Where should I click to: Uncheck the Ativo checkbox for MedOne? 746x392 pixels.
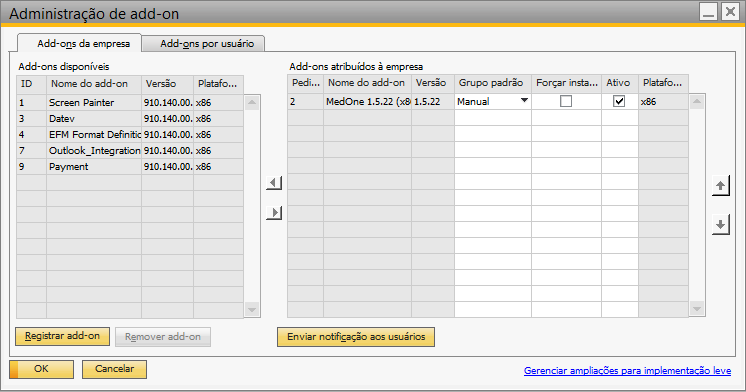618,101
